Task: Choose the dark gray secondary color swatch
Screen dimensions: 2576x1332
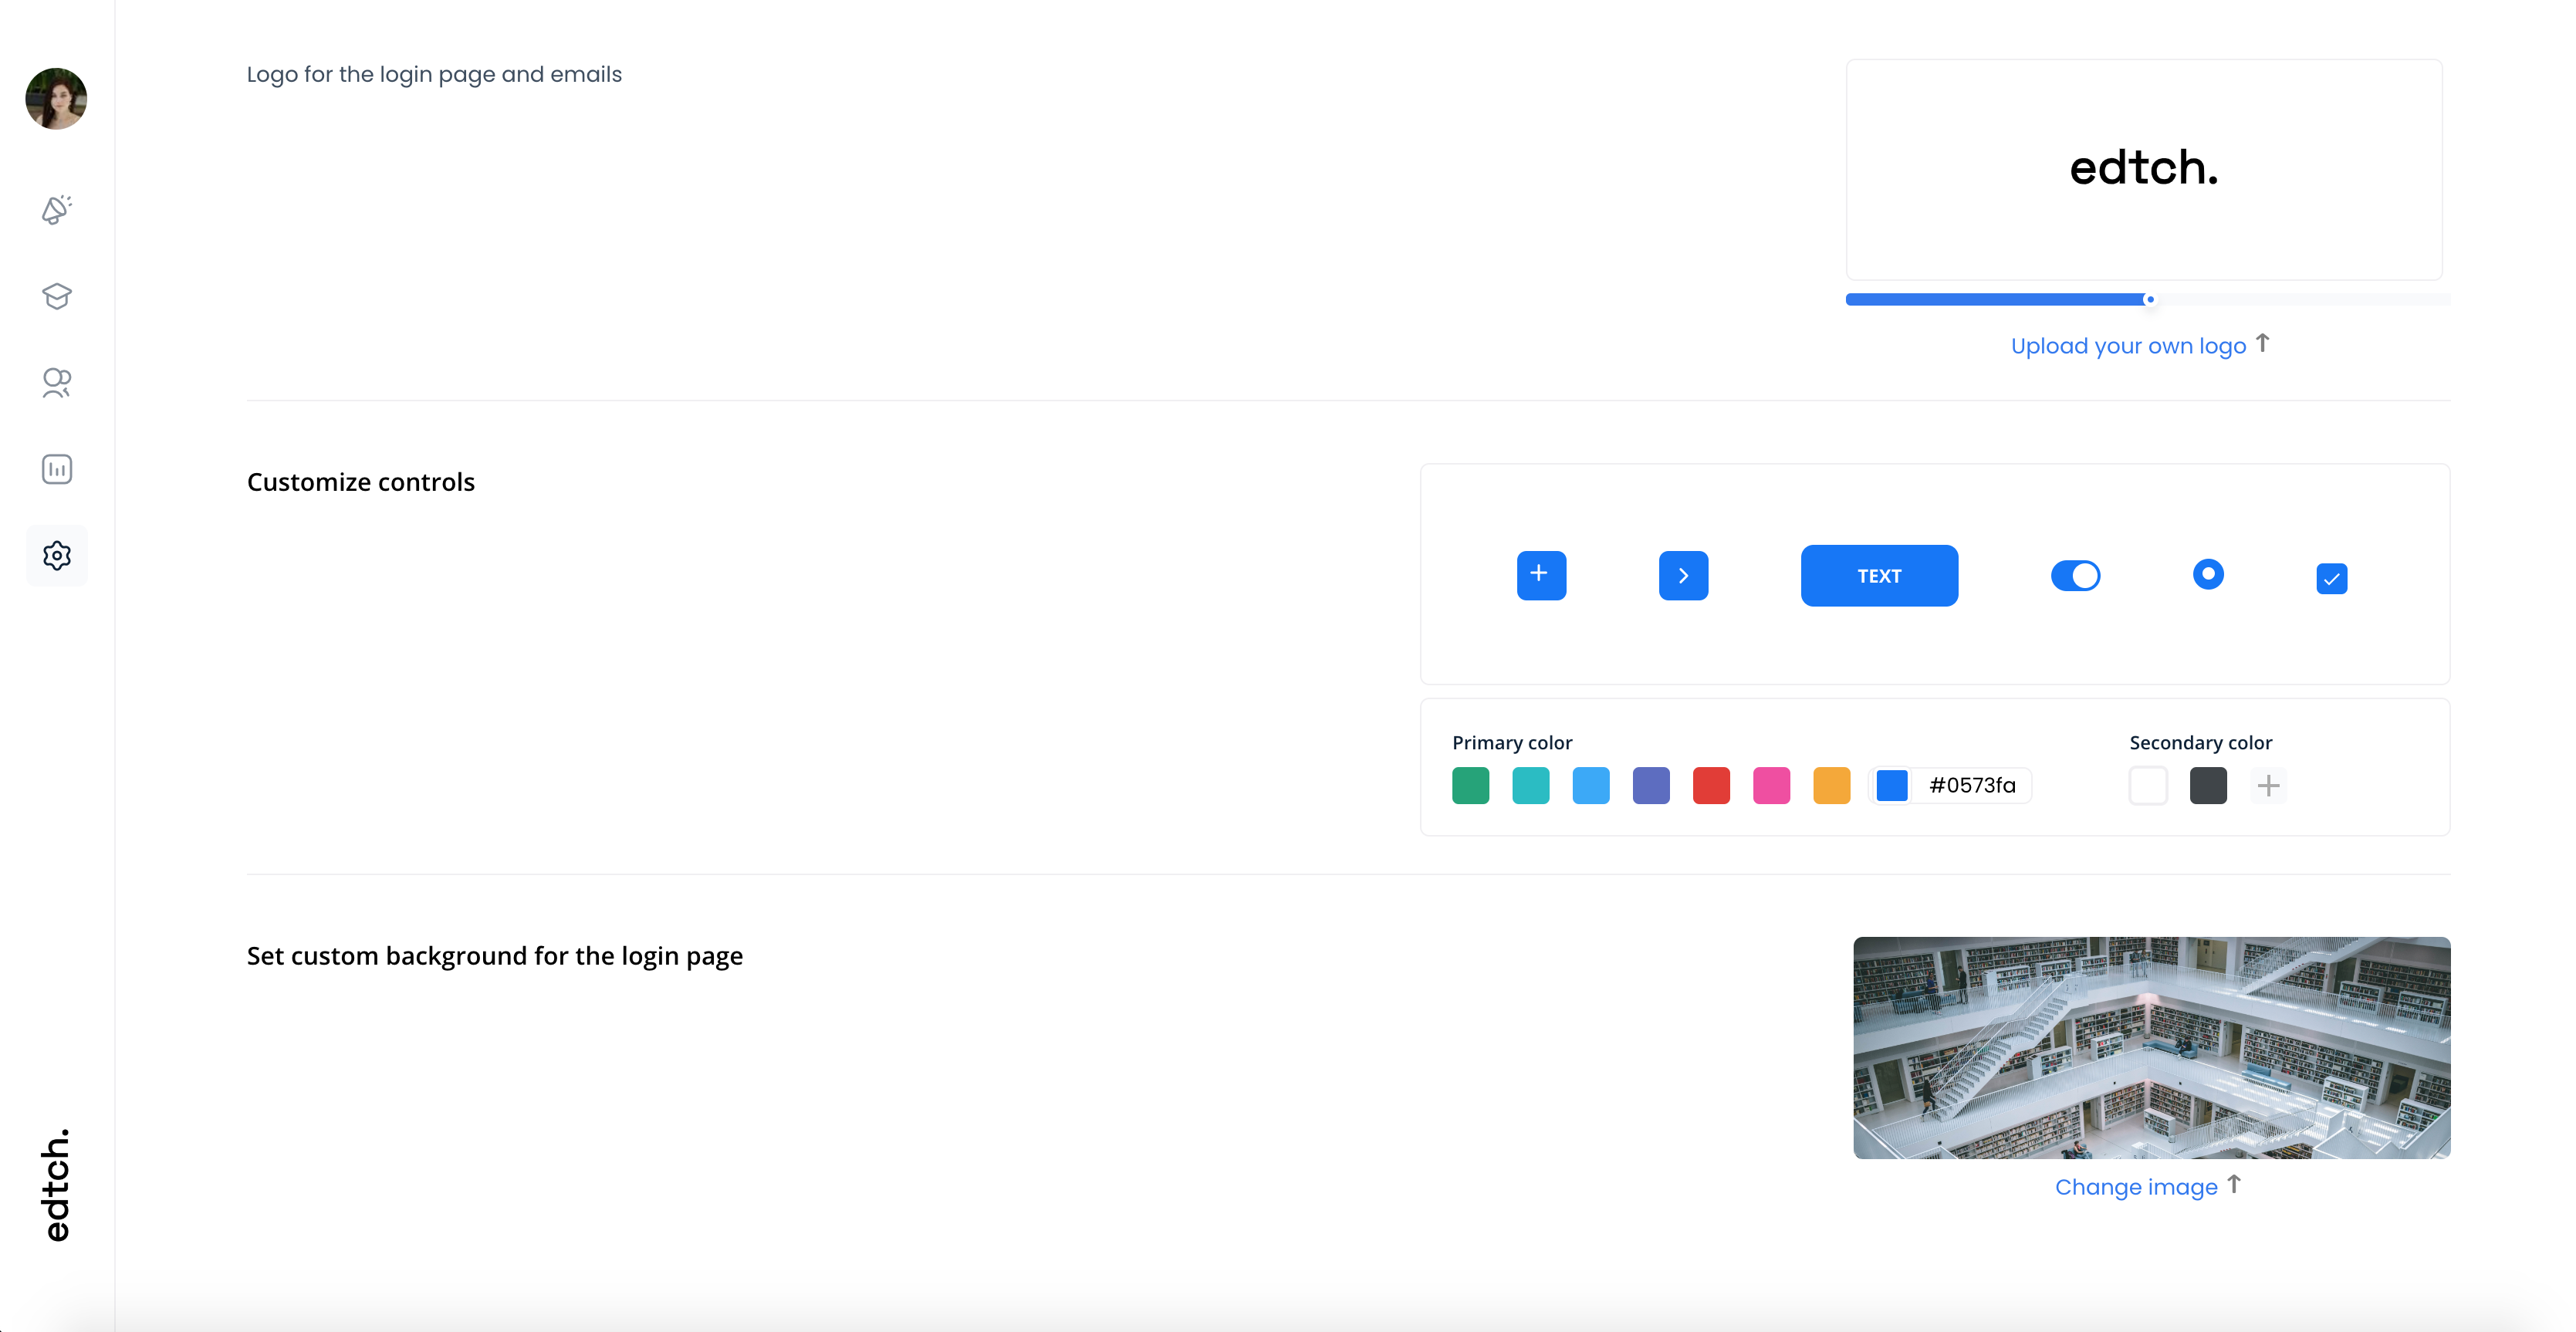Action: click(2208, 786)
